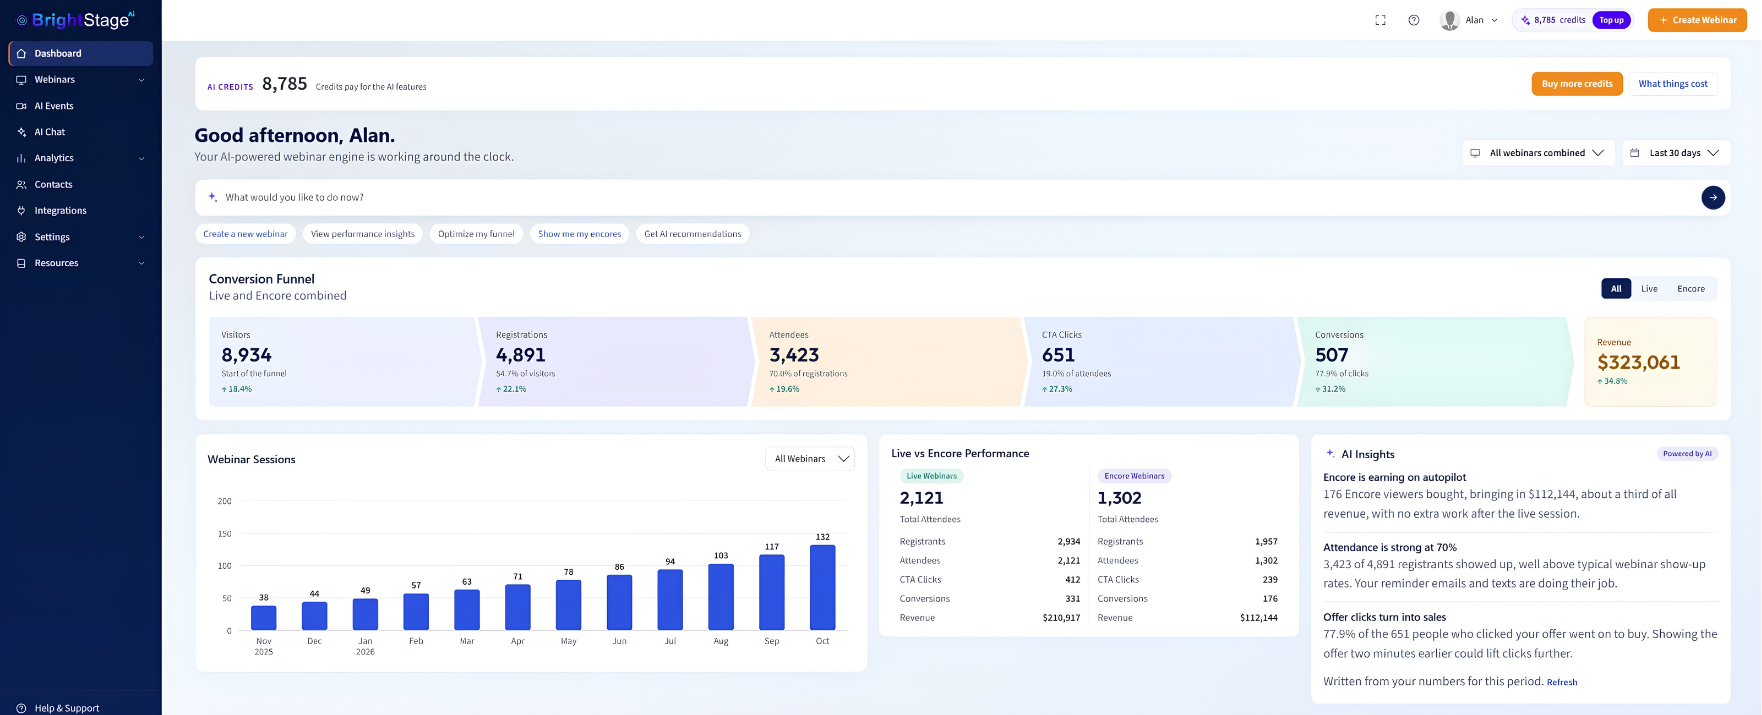Open AI Chat from sidebar
Viewport: 1762px width, 715px height.
(81, 132)
